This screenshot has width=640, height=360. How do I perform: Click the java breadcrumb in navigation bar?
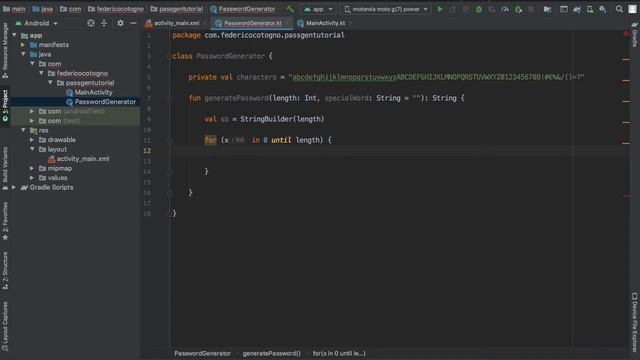click(x=42, y=9)
